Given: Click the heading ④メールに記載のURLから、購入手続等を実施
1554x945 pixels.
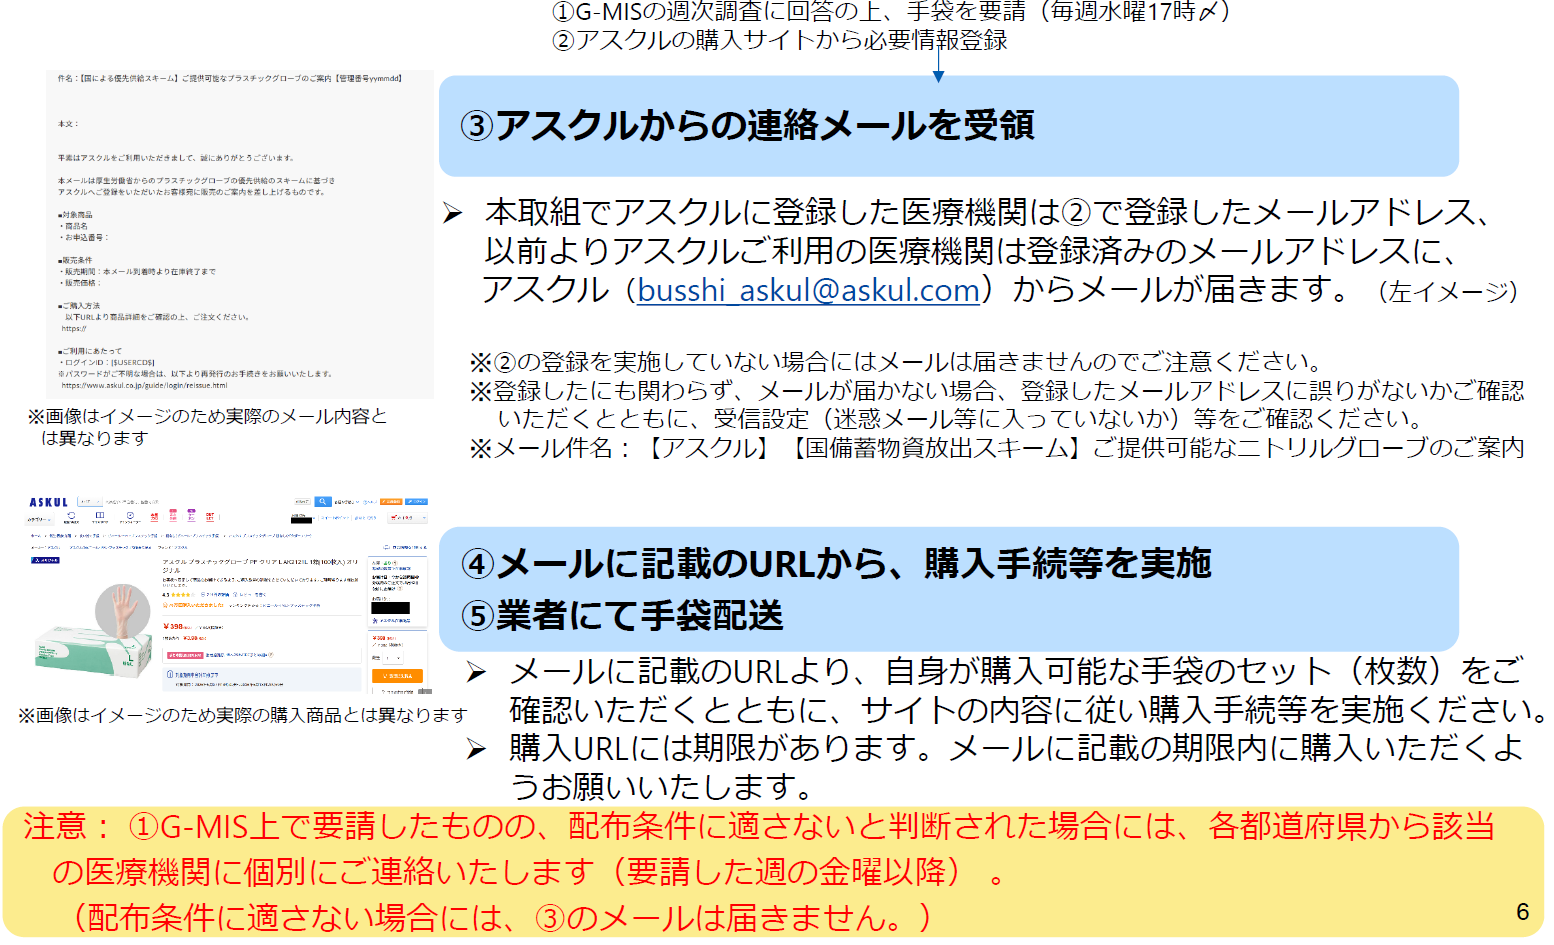Looking at the screenshot, I should pos(836,564).
